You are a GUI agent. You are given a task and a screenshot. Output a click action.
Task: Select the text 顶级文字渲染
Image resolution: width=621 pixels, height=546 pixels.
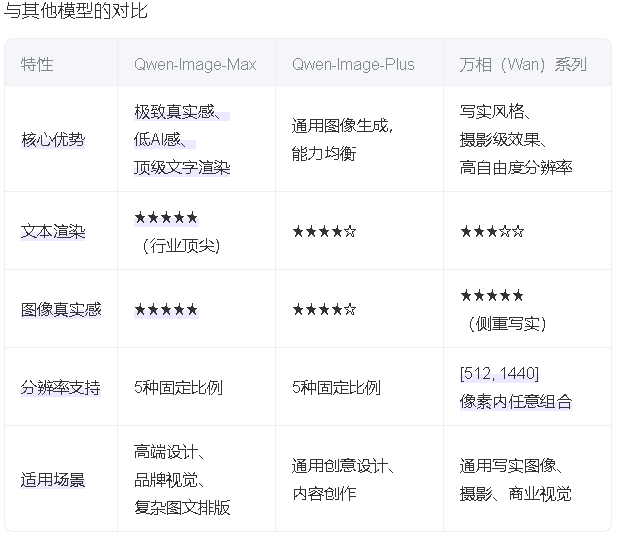(x=182, y=167)
